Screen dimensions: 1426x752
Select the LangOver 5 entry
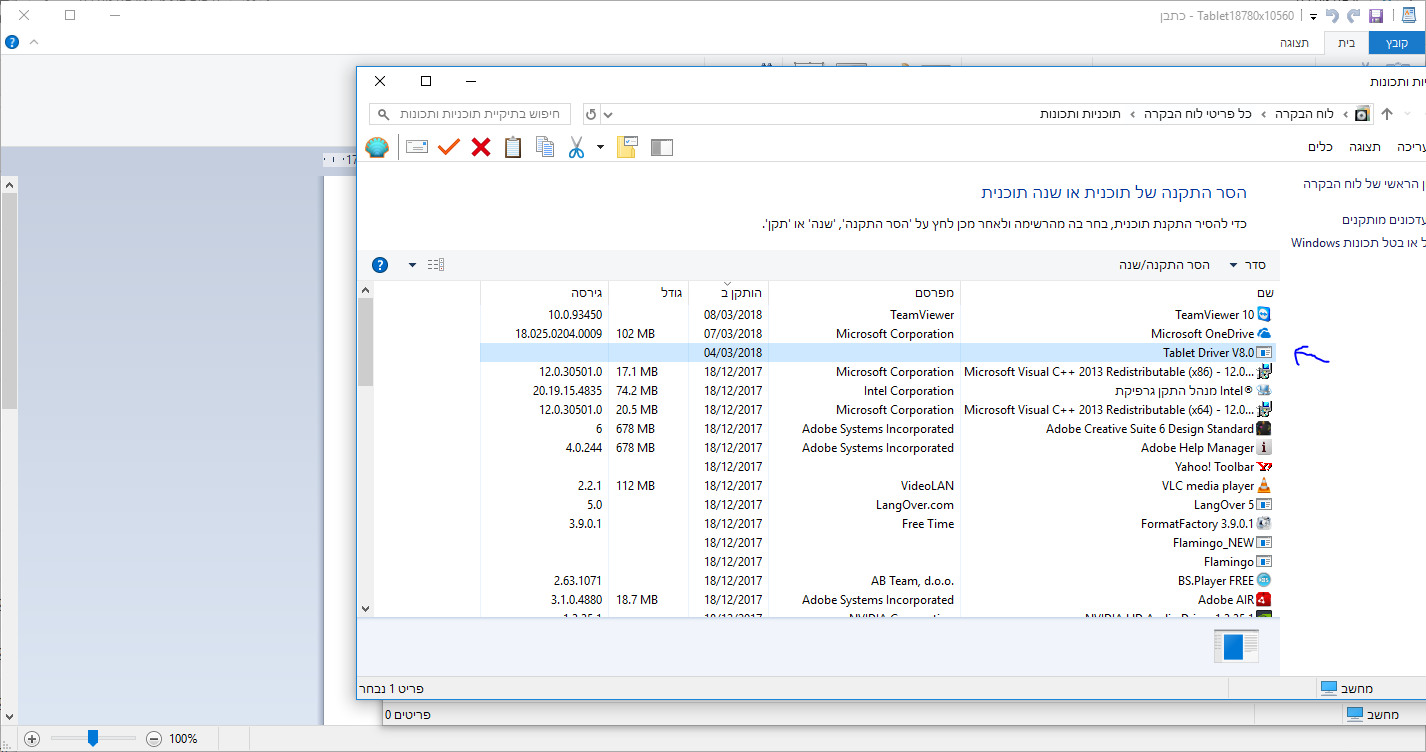(x=878, y=505)
